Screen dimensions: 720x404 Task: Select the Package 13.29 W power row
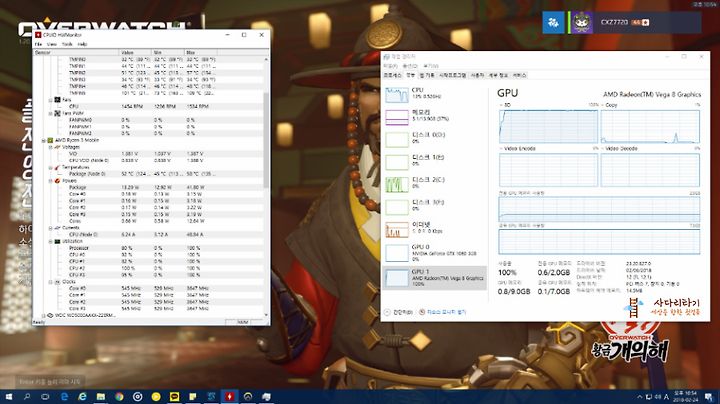pyautogui.click(x=148, y=187)
